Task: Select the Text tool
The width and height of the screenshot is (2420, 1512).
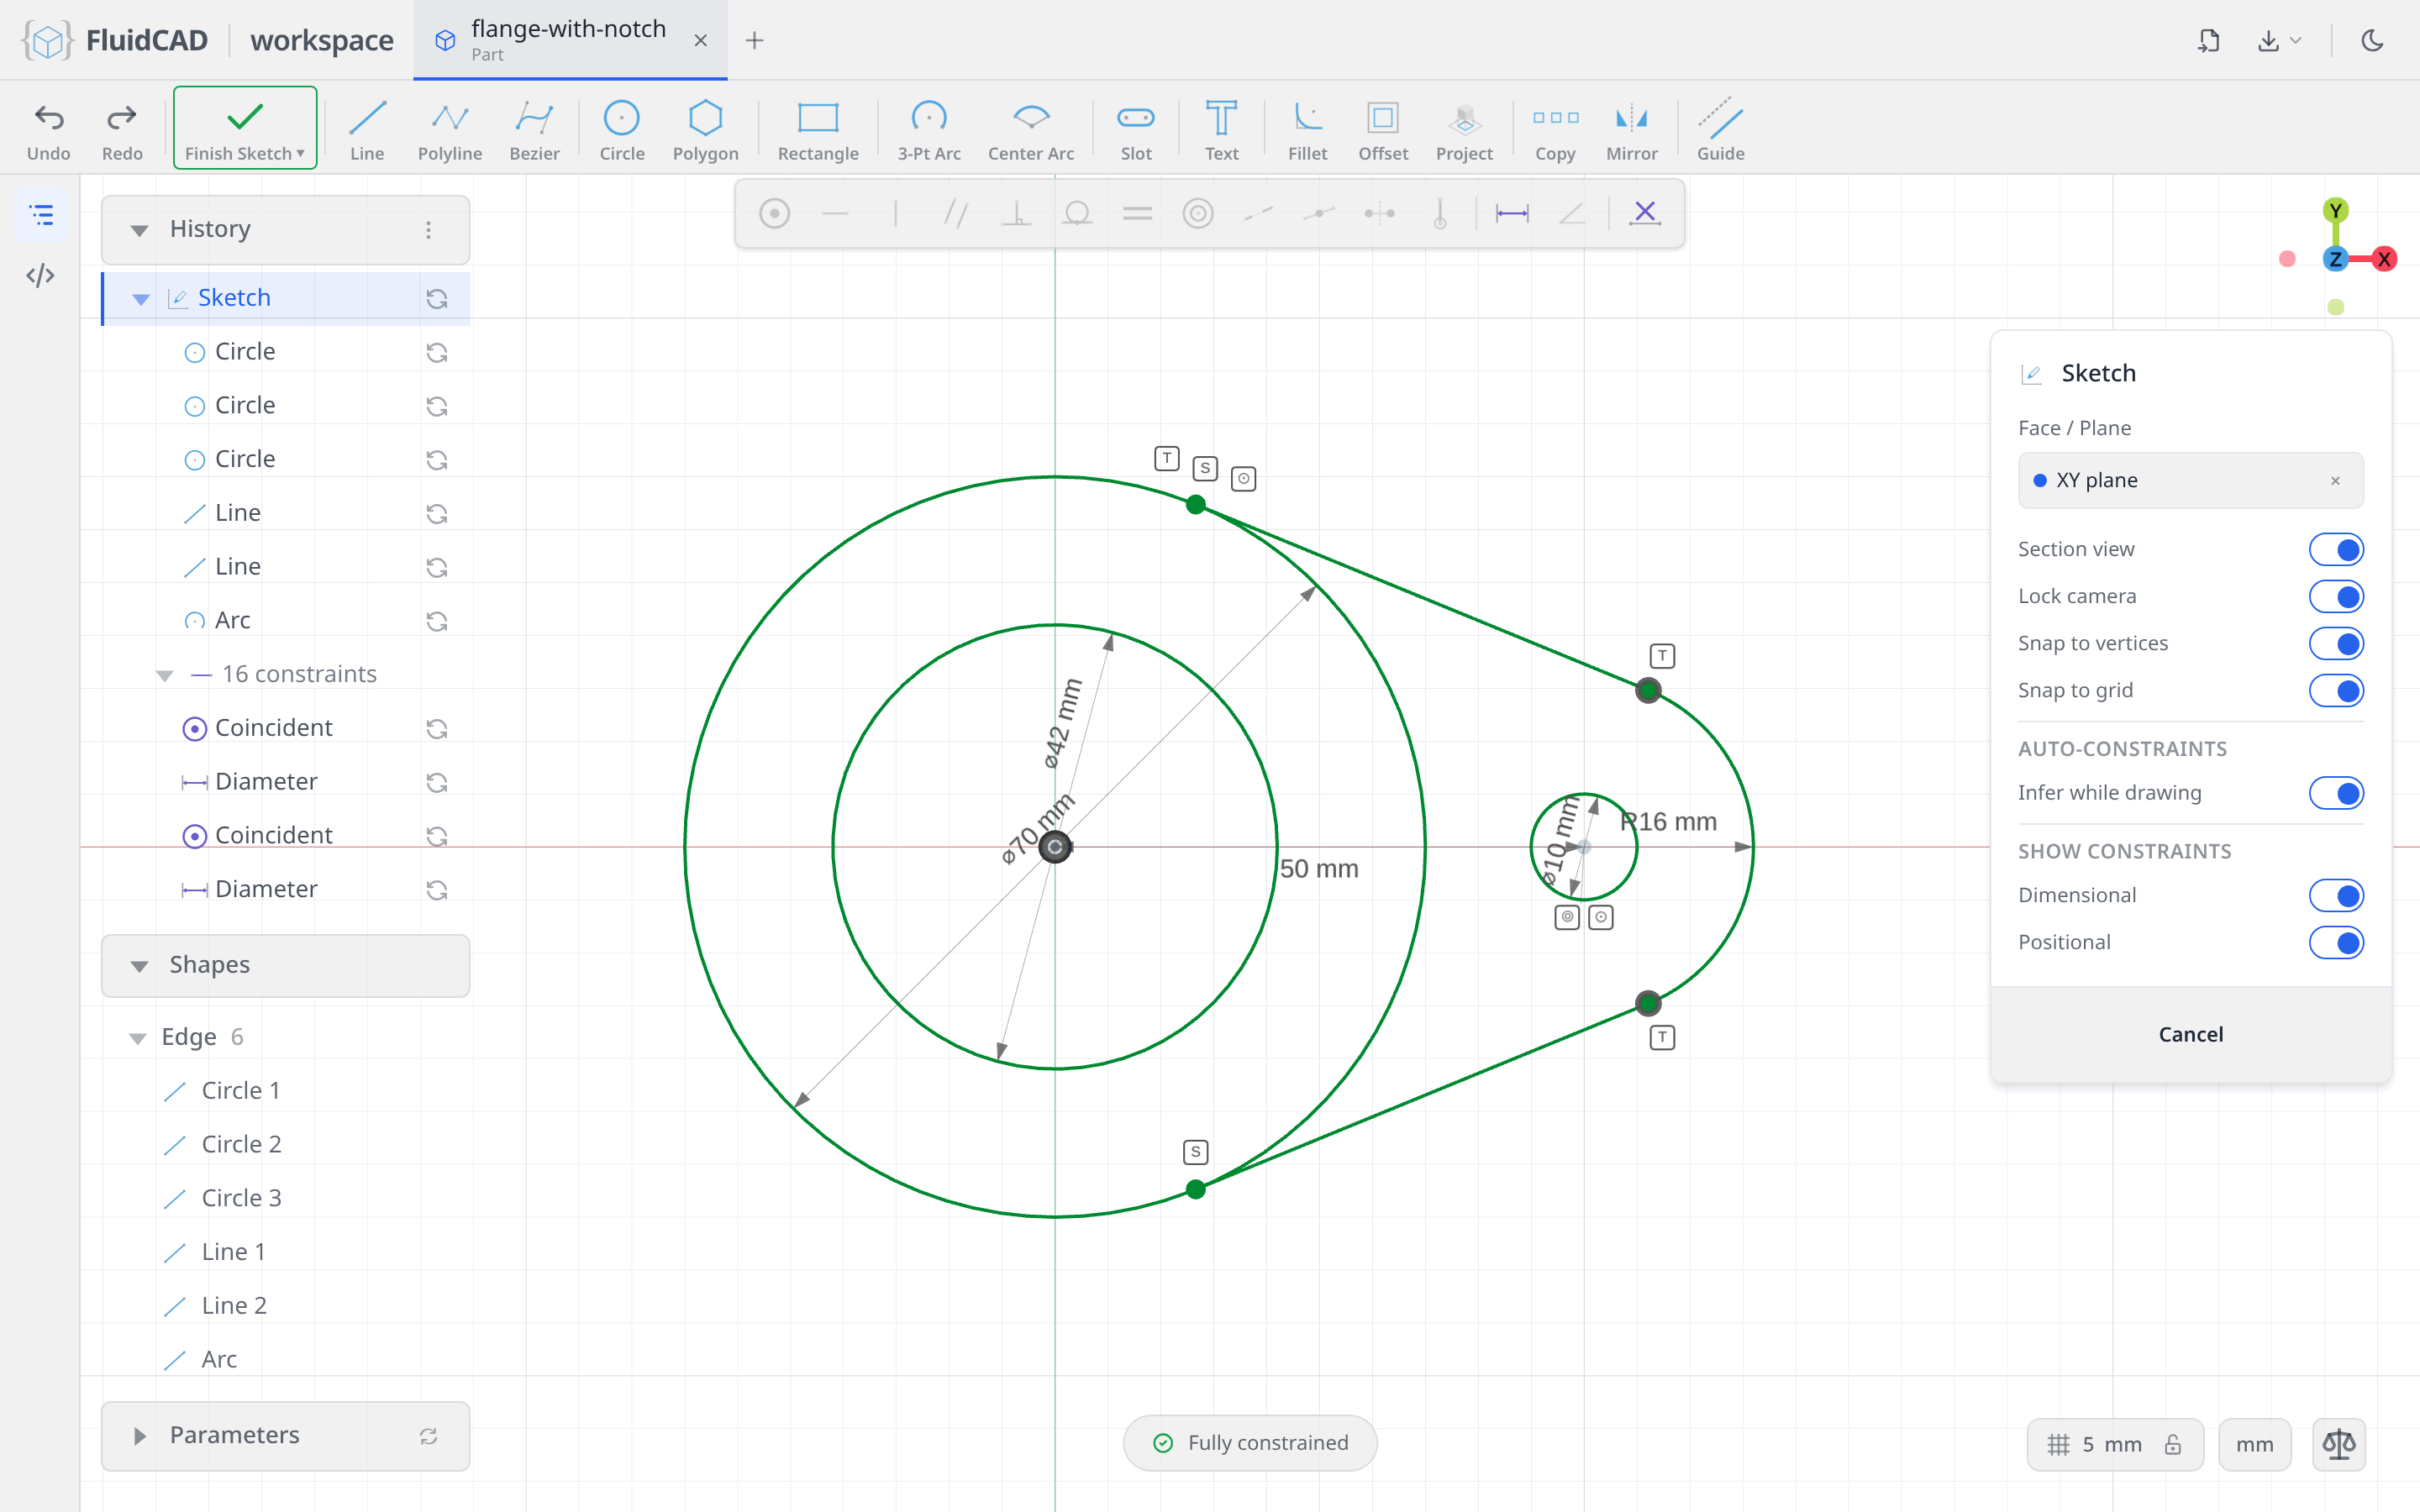Action: 1221,130
